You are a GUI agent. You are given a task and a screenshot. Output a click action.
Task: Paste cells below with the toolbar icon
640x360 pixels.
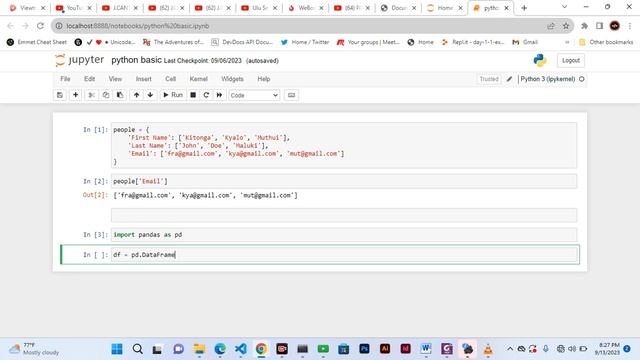120,95
